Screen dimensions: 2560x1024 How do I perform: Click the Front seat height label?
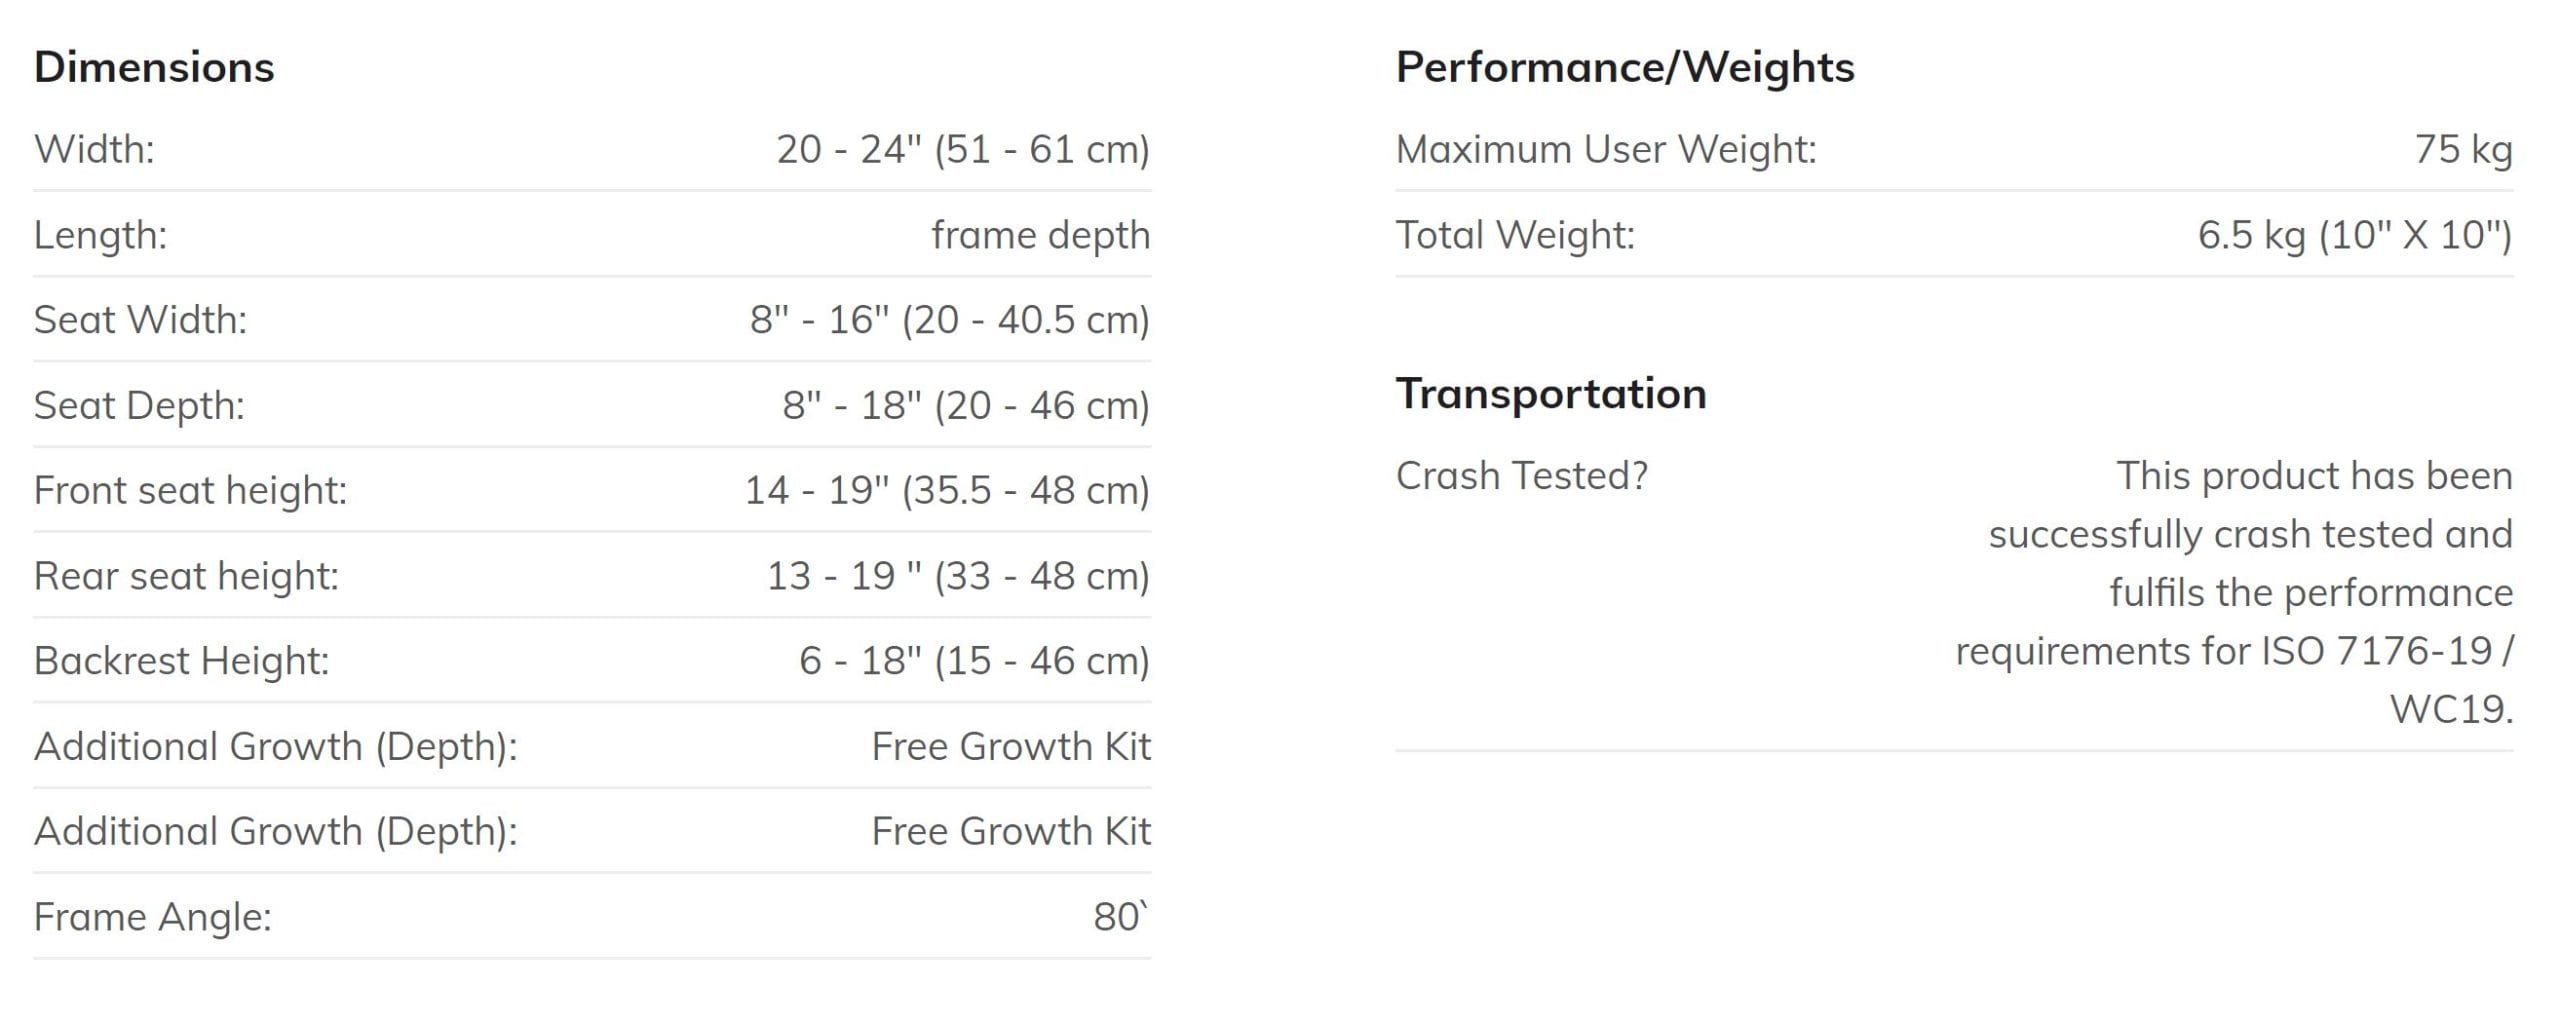pos(190,490)
